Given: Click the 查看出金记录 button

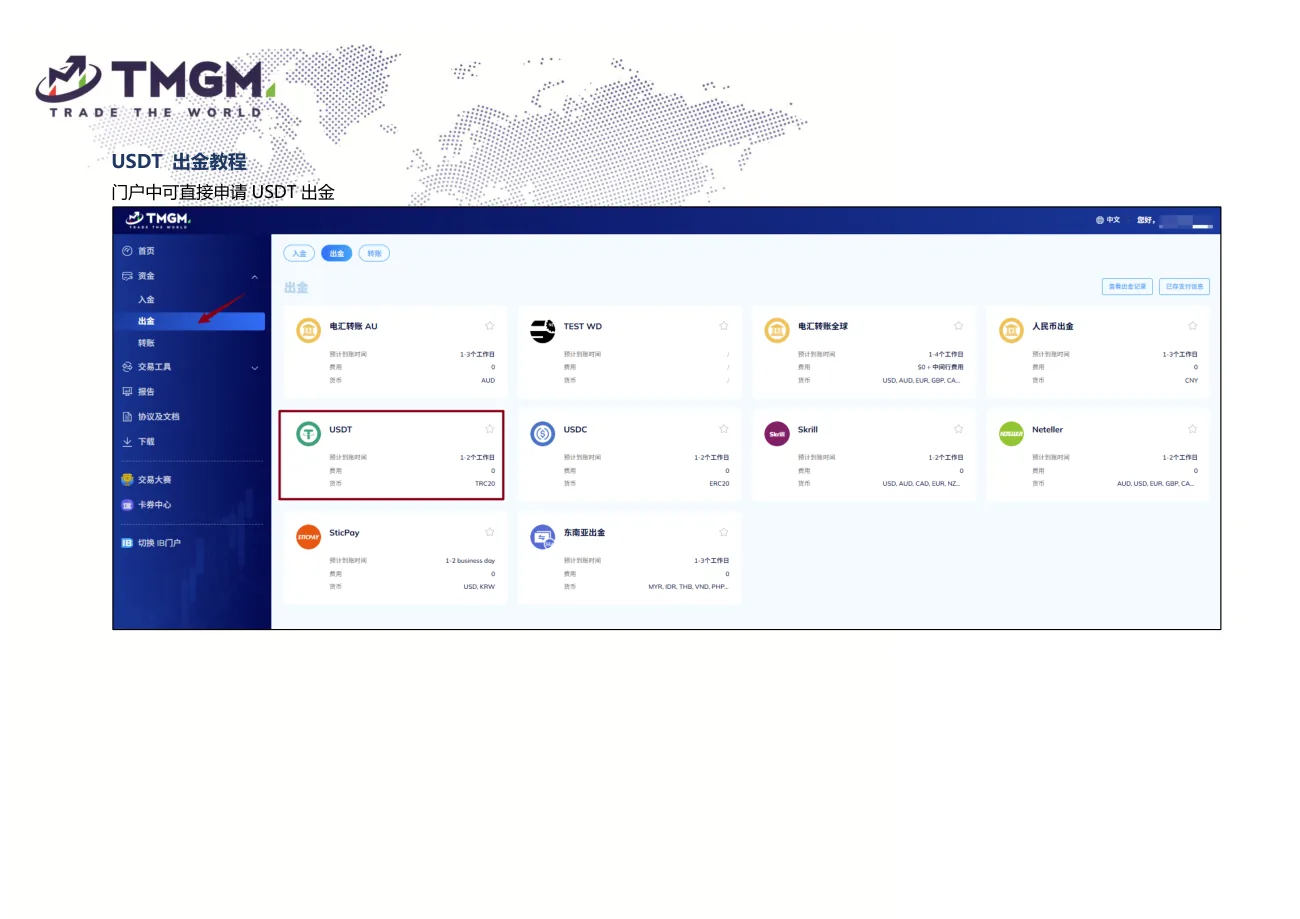Looking at the screenshot, I should [x=1128, y=287].
